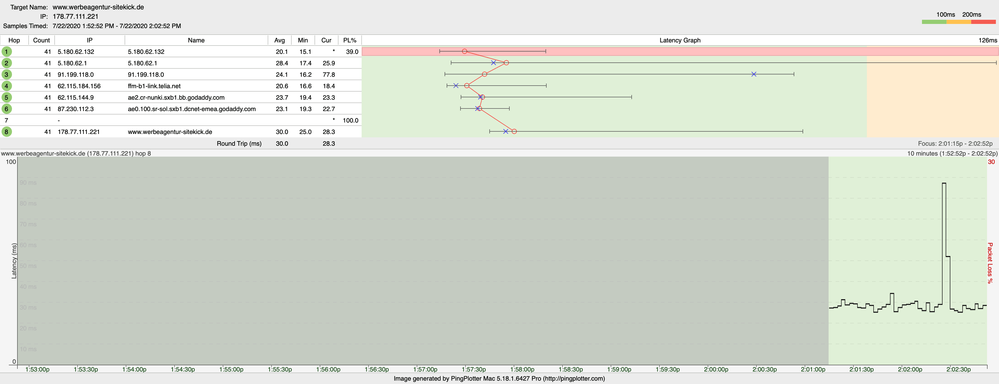Click the Latency Graph column header

tap(680, 39)
